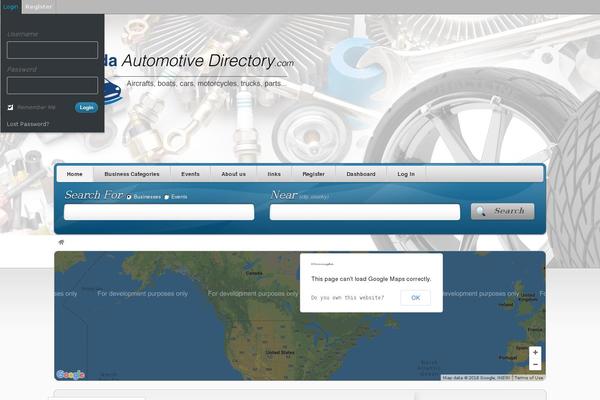Image resolution: width=600 pixels, height=400 pixels.
Task: Open the Terms of Use link
Action: (528, 378)
